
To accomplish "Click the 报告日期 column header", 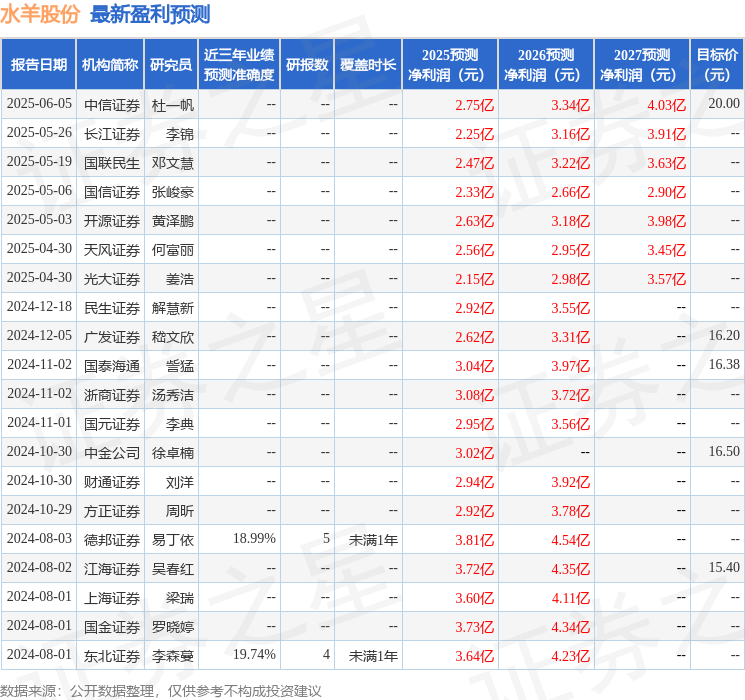I will coord(38,64).
